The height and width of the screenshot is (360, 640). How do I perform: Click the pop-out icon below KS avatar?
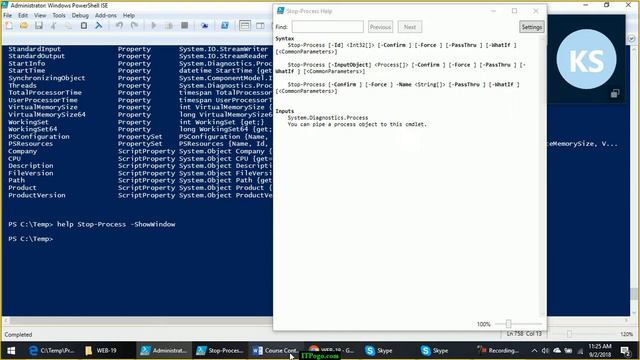click(x=615, y=94)
